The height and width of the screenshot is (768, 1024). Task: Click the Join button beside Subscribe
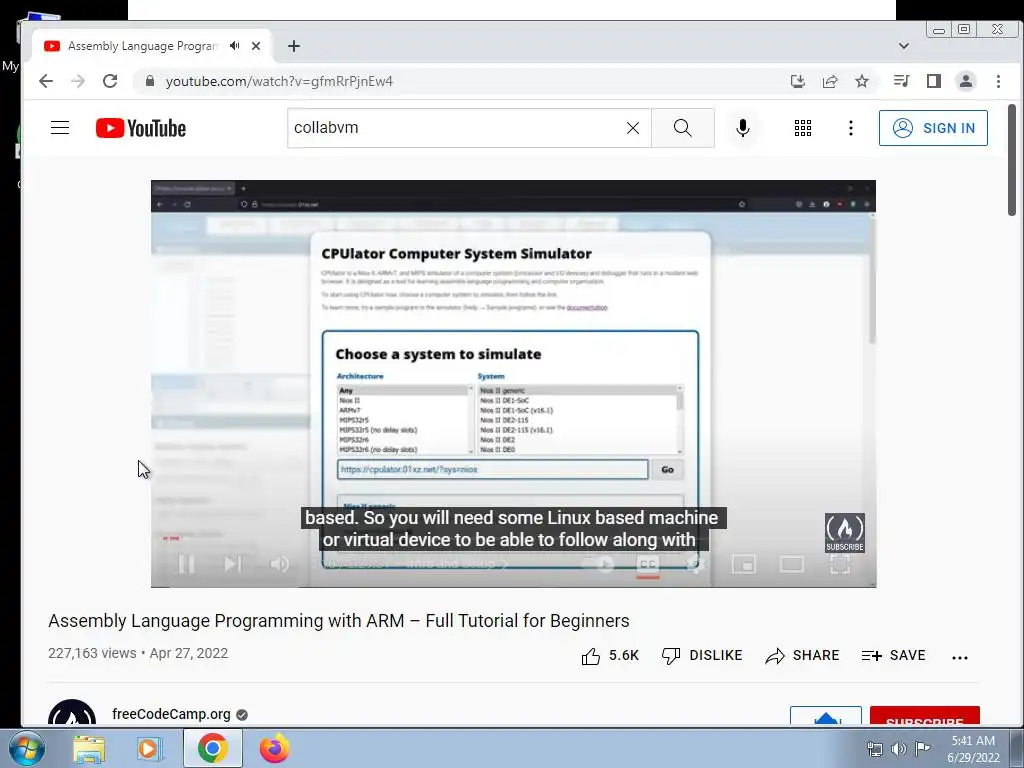point(825,716)
